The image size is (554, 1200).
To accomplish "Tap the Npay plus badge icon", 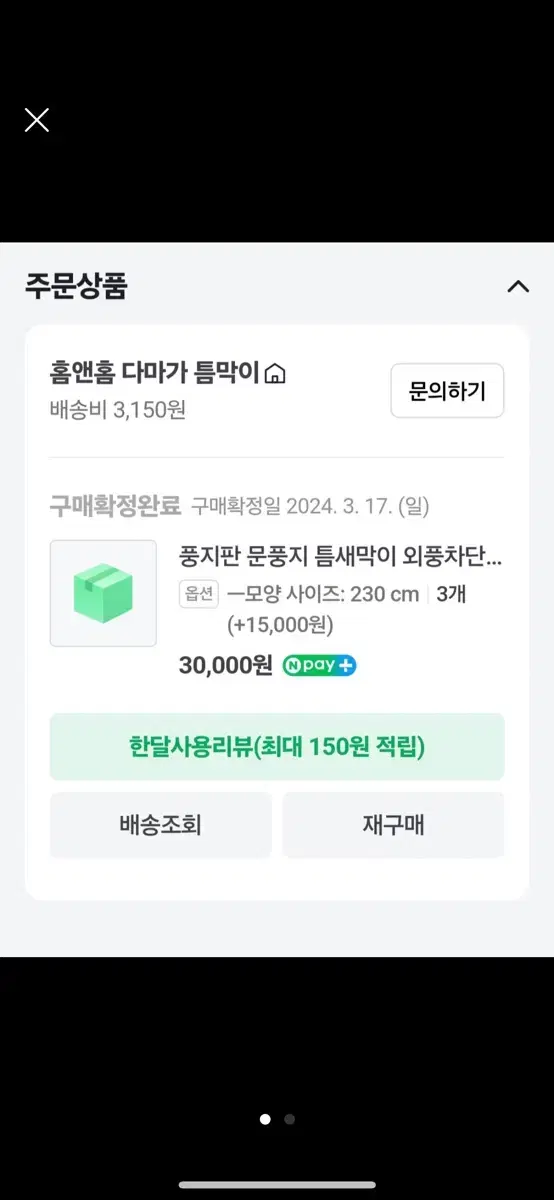I will point(319,666).
